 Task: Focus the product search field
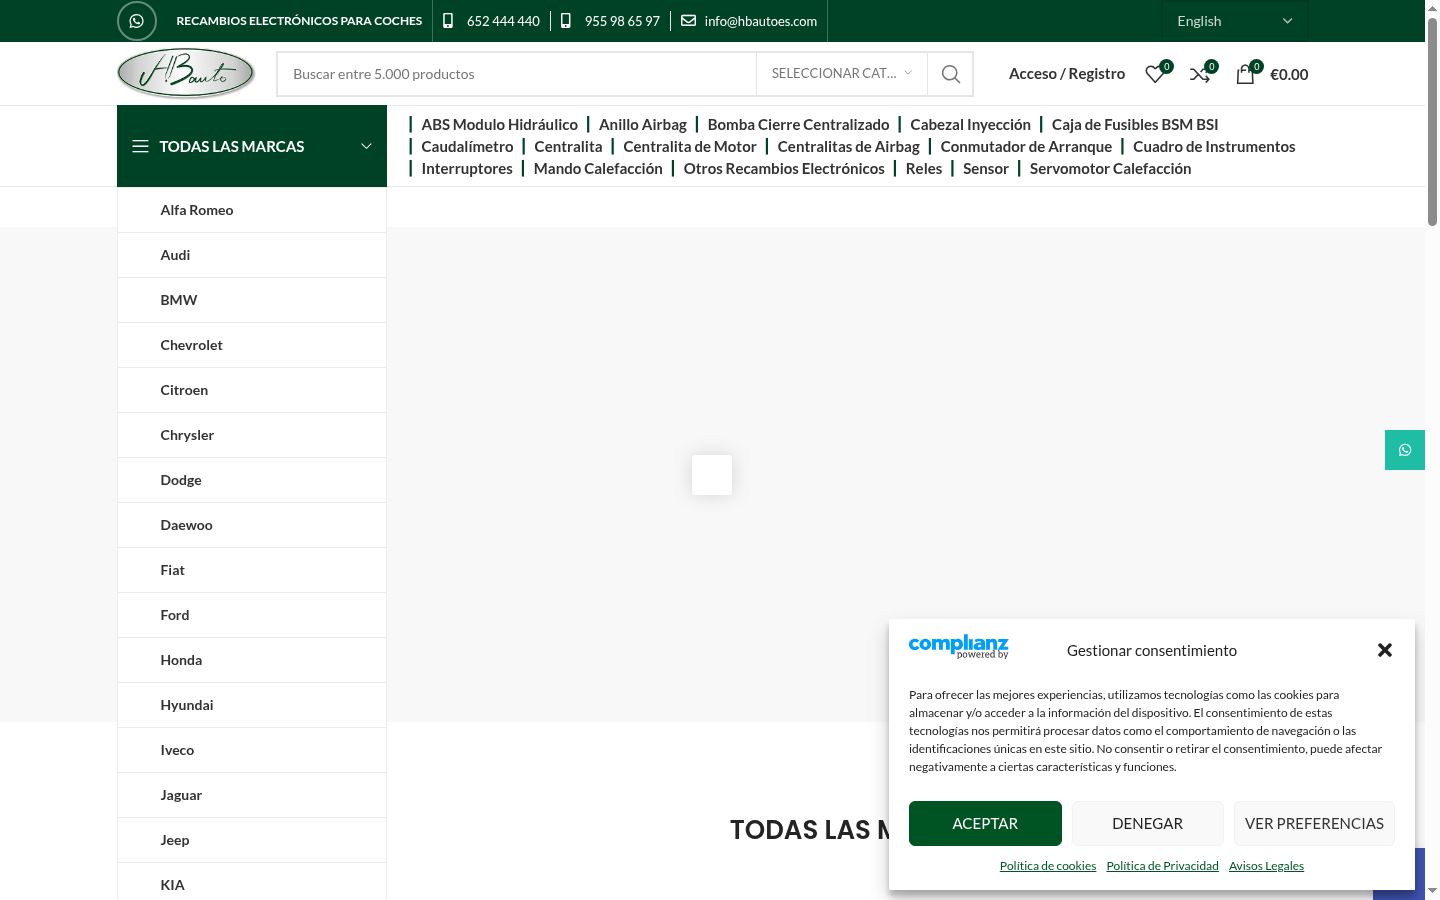click(x=517, y=74)
